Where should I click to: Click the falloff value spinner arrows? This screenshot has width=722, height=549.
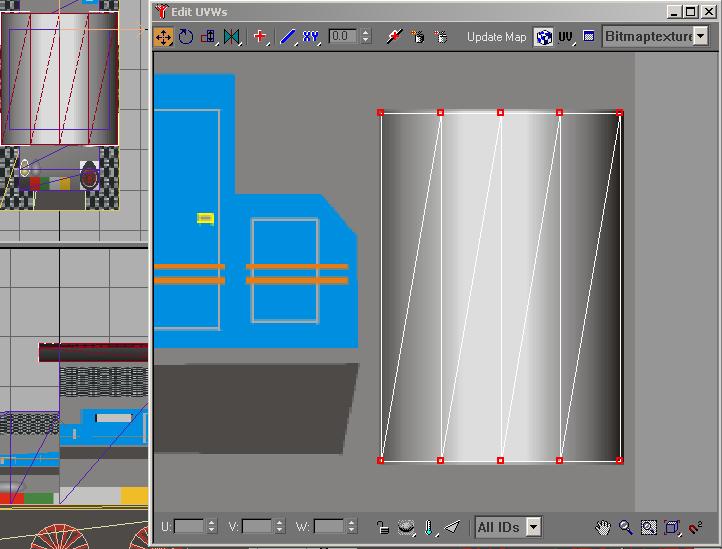pos(366,36)
